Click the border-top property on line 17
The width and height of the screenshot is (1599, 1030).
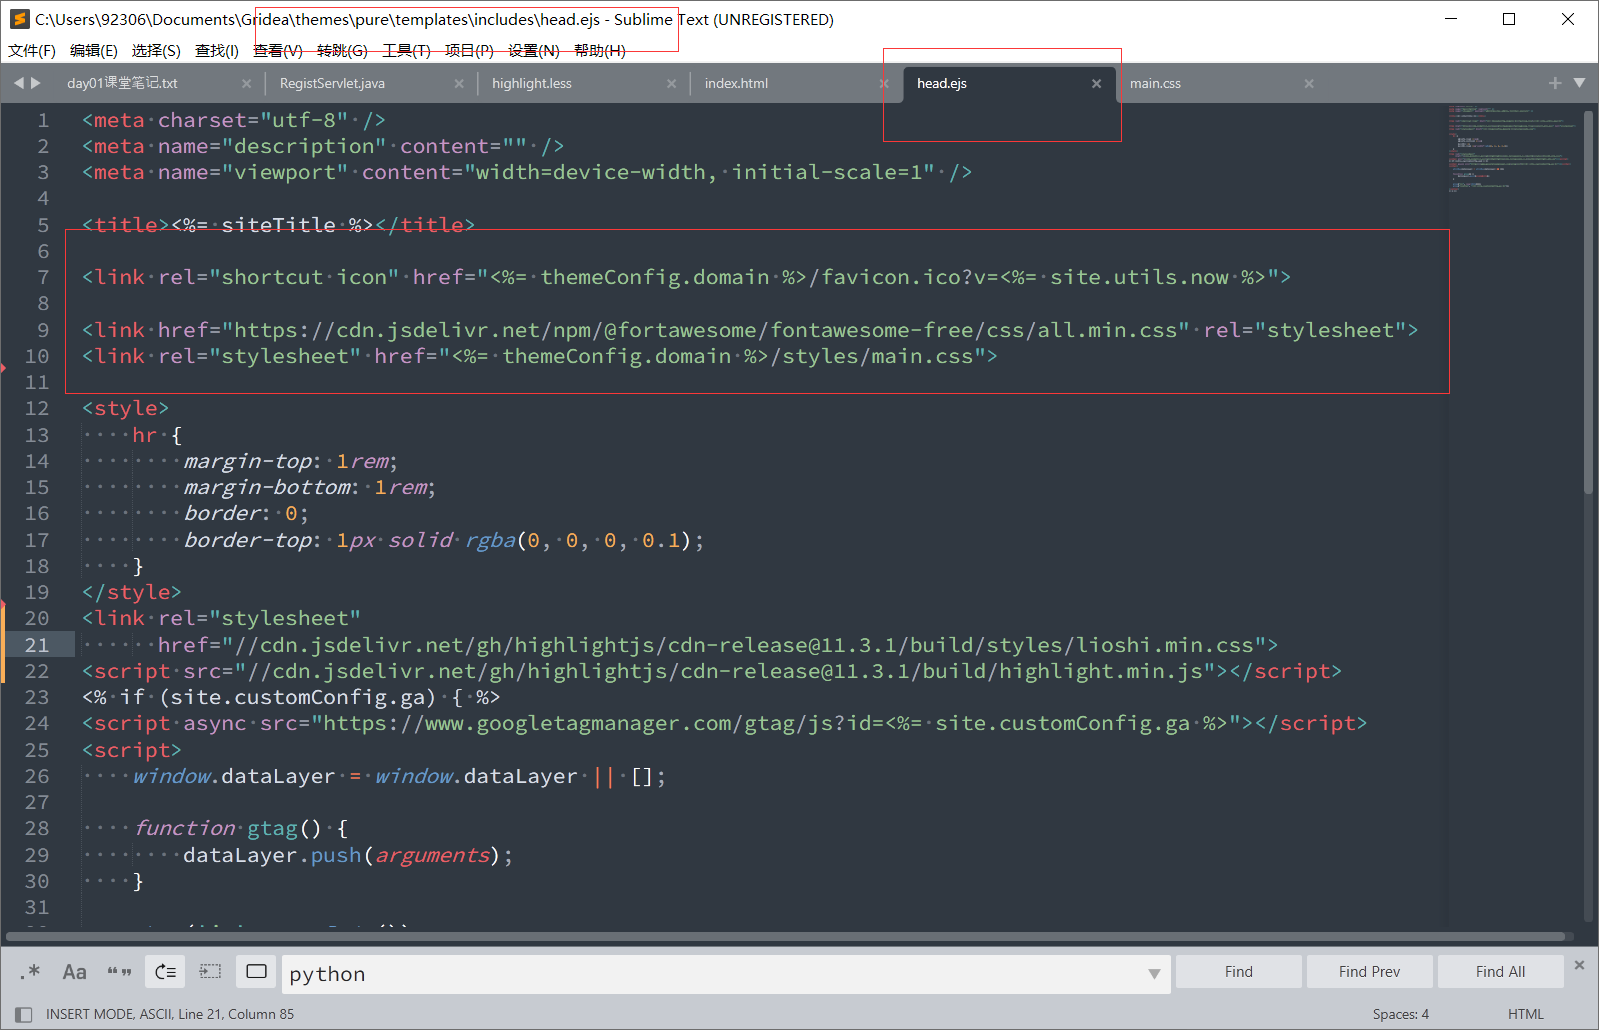tap(248, 540)
